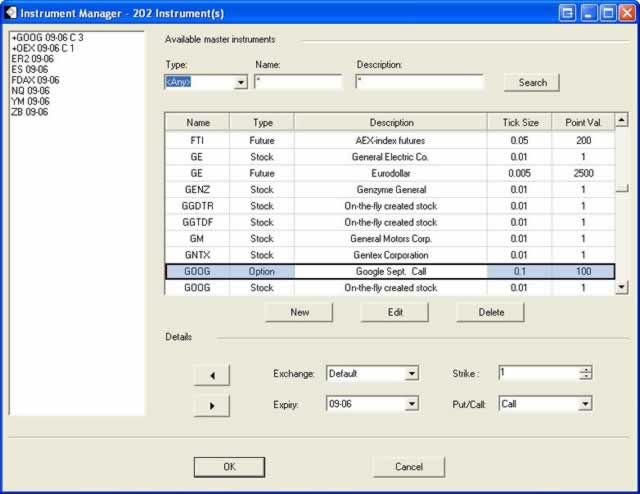The image size is (640, 494).
Task: Click the Google Sept. Call description cell
Action: (x=391, y=271)
